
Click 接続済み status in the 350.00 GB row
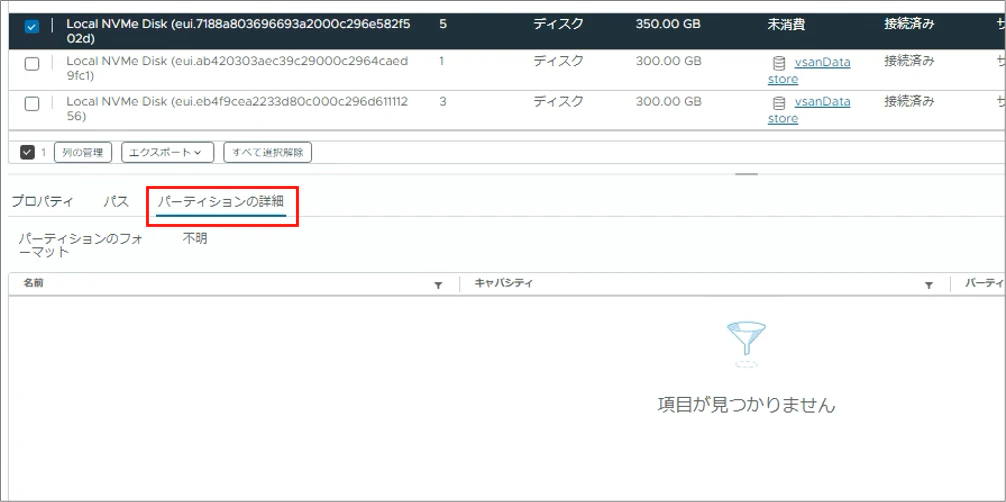[909, 24]
